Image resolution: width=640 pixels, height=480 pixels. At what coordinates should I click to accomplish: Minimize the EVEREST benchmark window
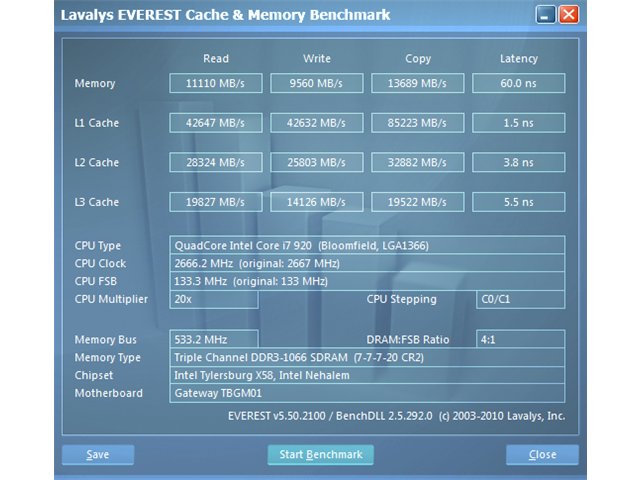click(545, 15)
